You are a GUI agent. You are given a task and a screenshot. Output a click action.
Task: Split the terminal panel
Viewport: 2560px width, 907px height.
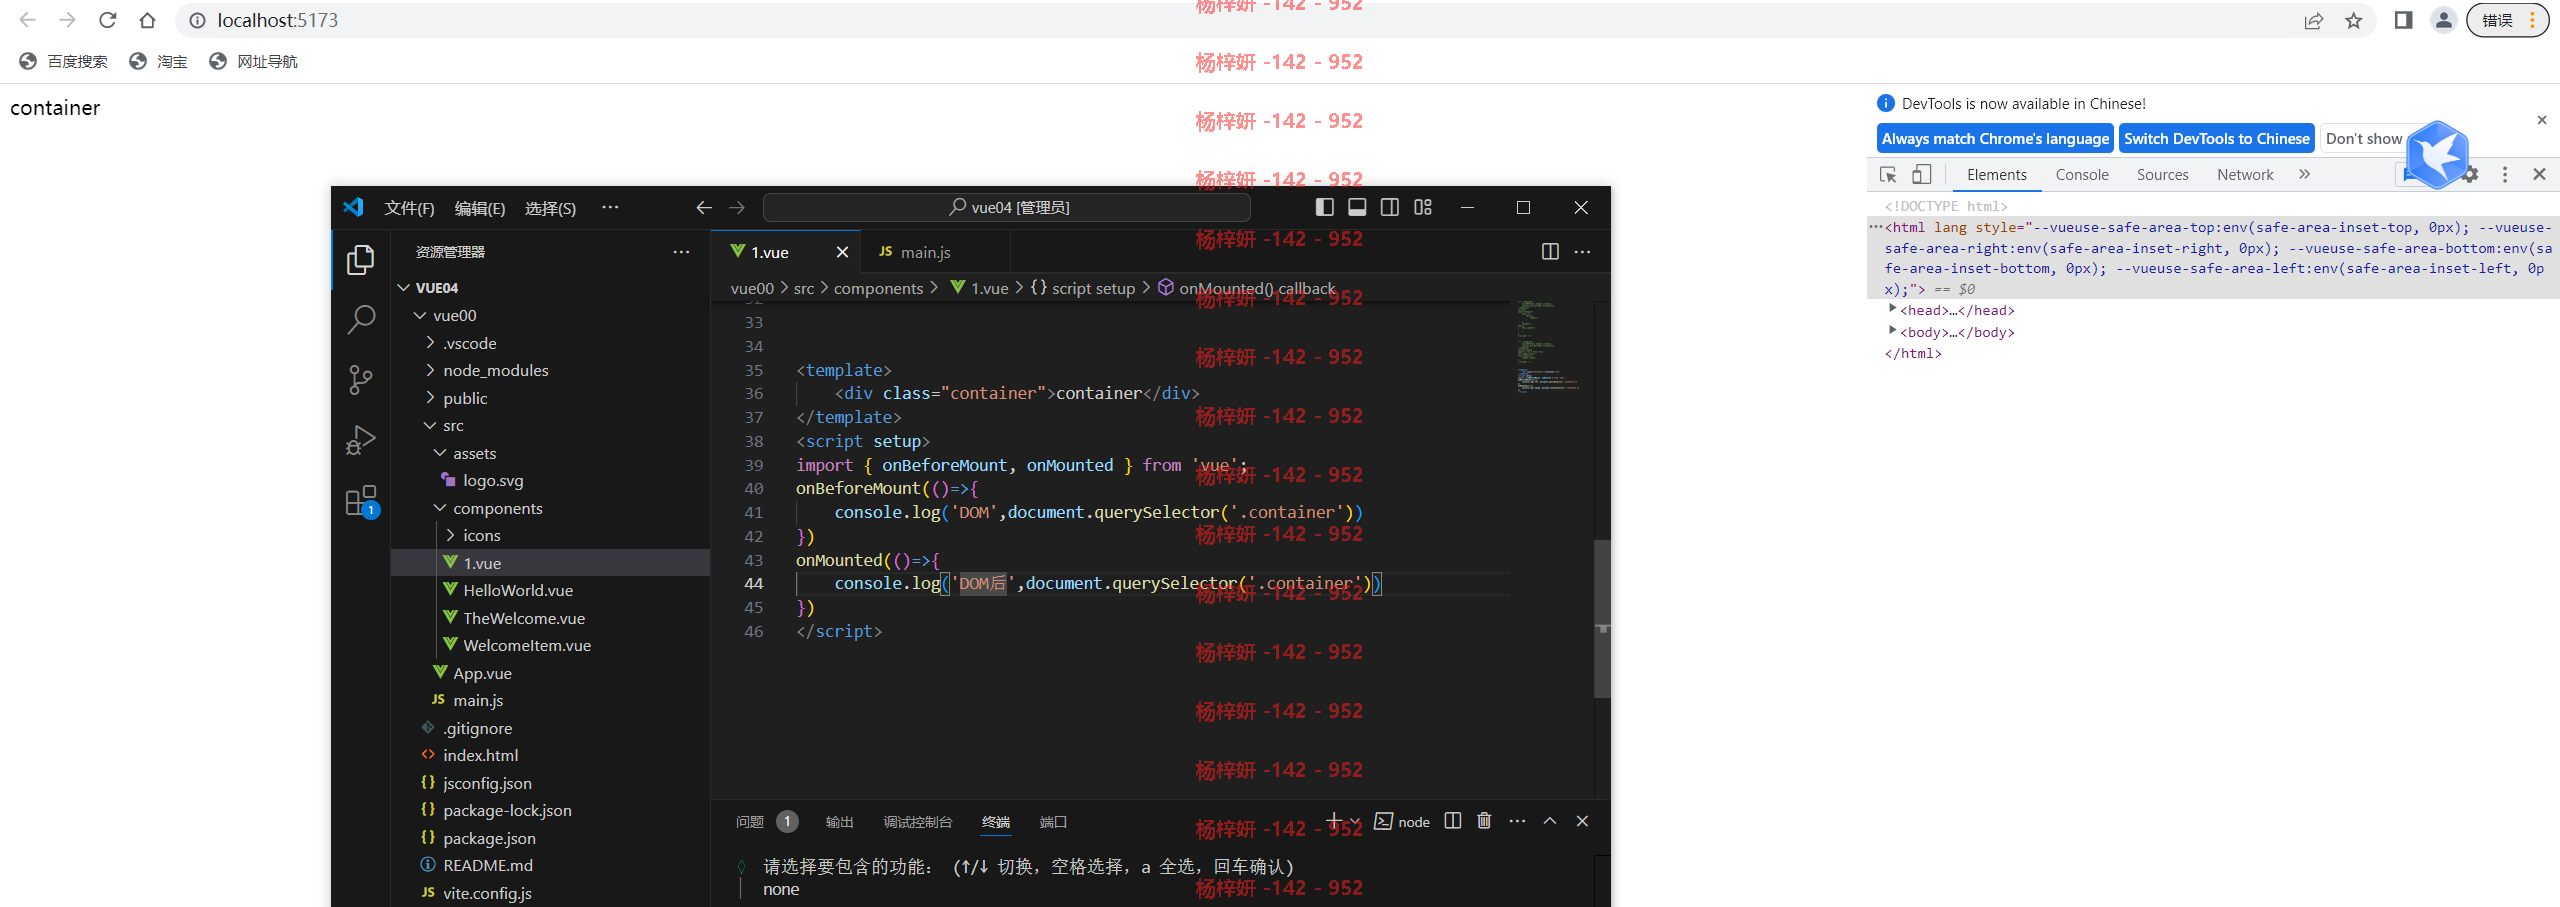click(x=1453, y=821)
